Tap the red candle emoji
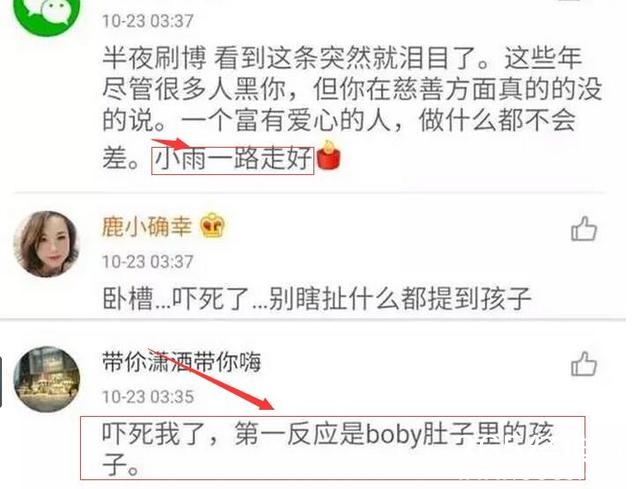The height and width of the screenshot is (489, 640). [329, 155]
